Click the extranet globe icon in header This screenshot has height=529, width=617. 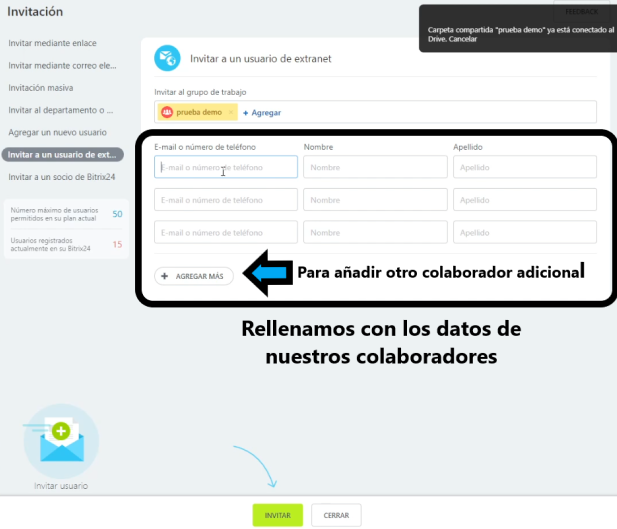167,58
